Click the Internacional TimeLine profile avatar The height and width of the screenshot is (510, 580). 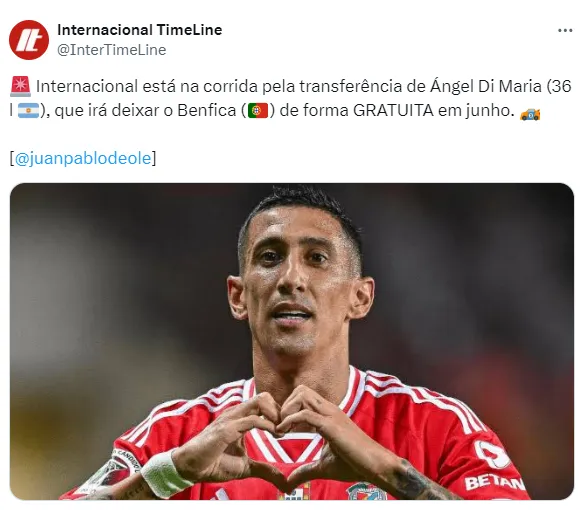[29, 40]
